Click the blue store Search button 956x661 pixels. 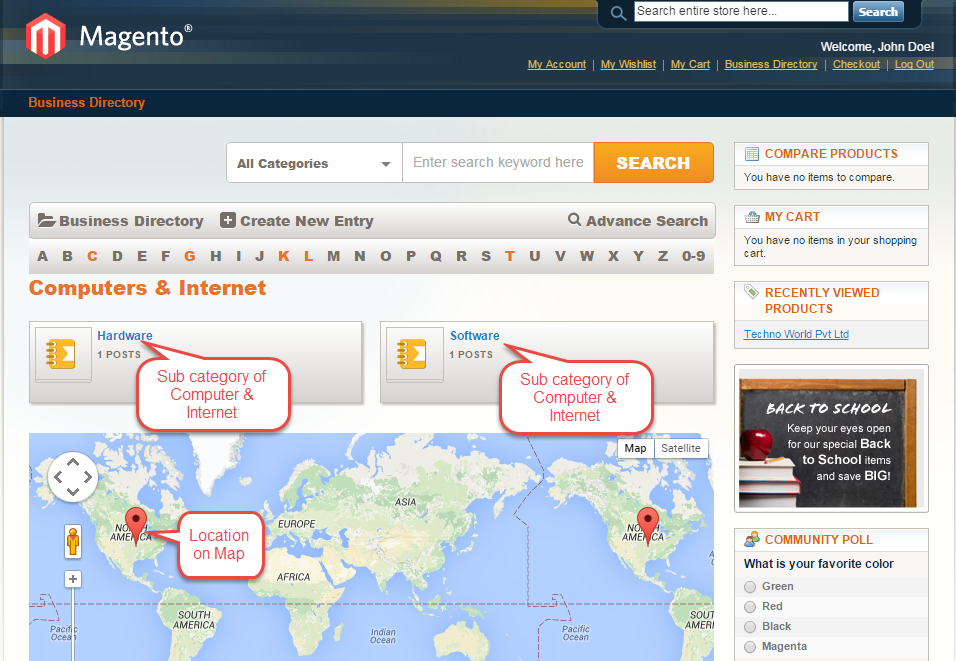[878, 12]
